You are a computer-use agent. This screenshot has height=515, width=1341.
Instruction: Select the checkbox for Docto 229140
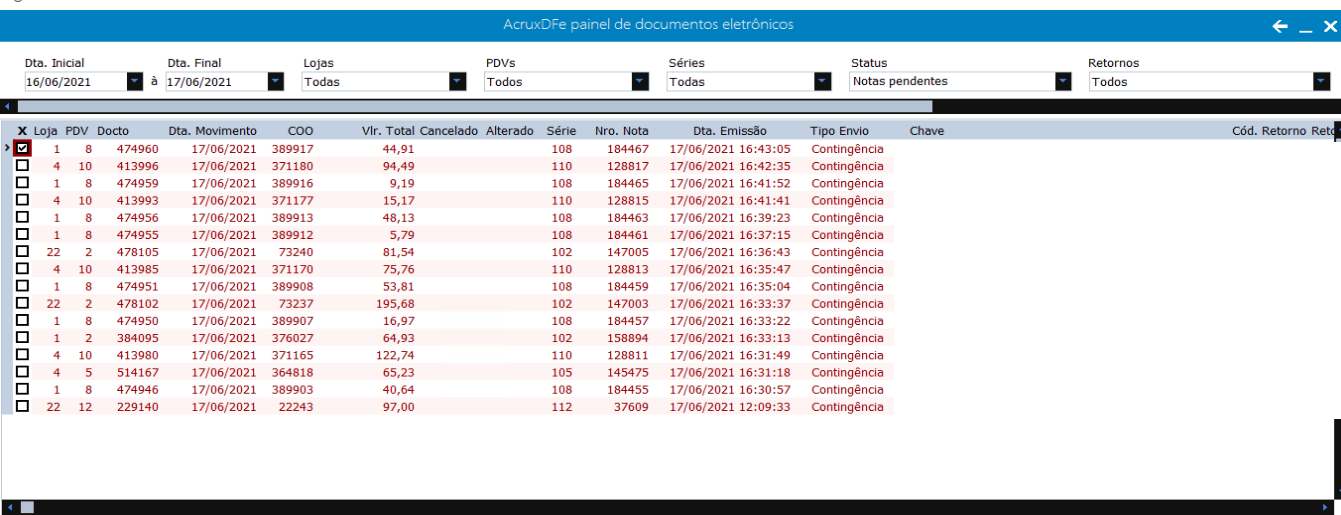tap(23, 407)
